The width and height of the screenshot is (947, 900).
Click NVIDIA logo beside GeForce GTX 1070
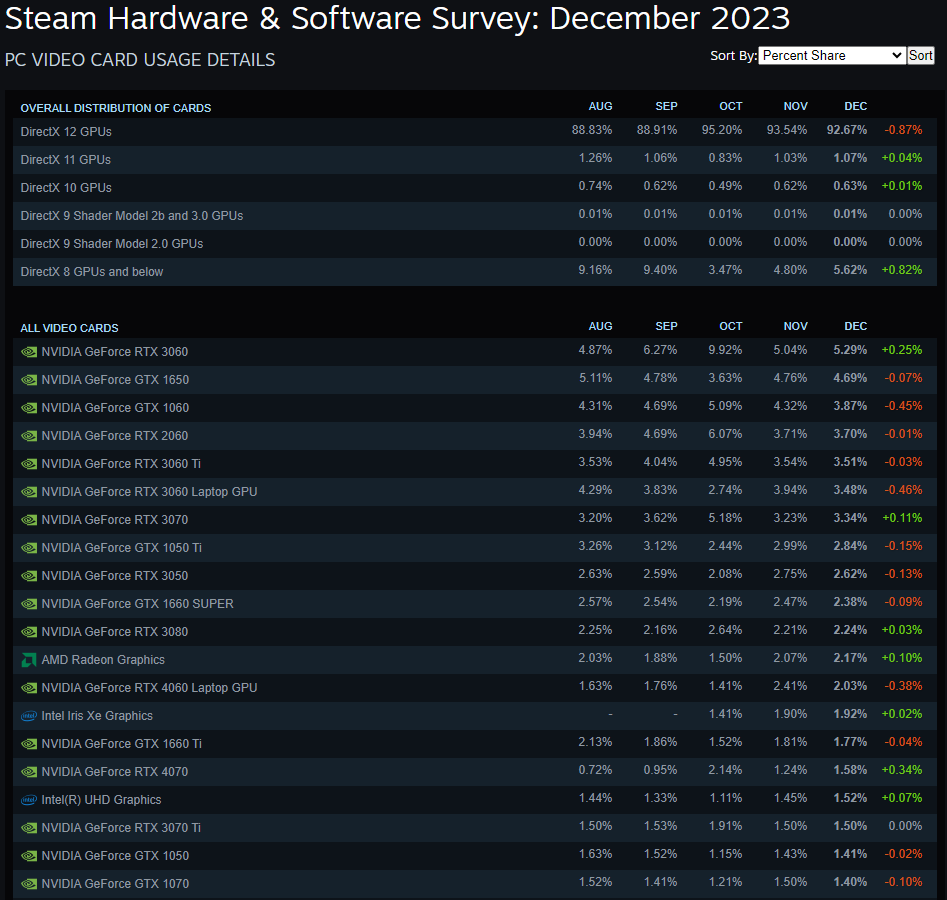click(29, 884)
